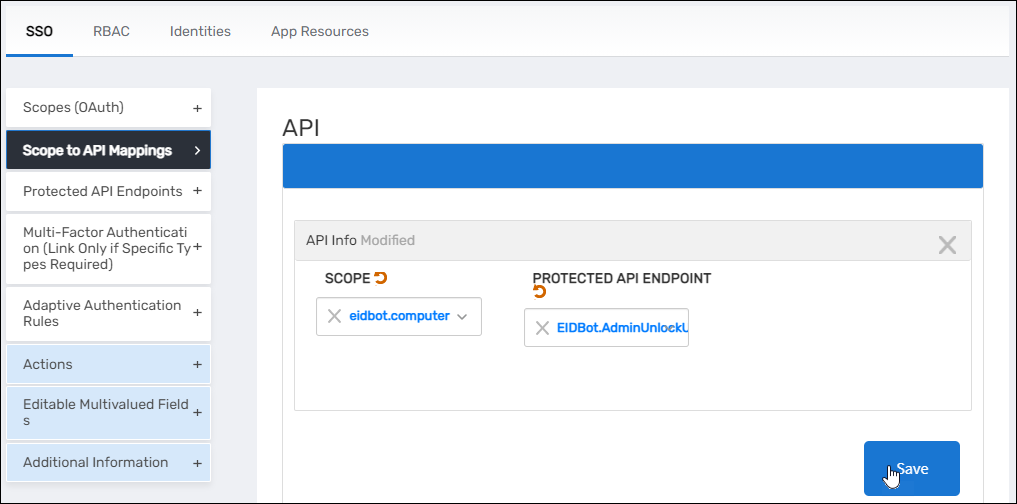Click the plus icon beside Protected API Endpoints
The height and width of the screenshot is (504, 1017).
point(197,191)
